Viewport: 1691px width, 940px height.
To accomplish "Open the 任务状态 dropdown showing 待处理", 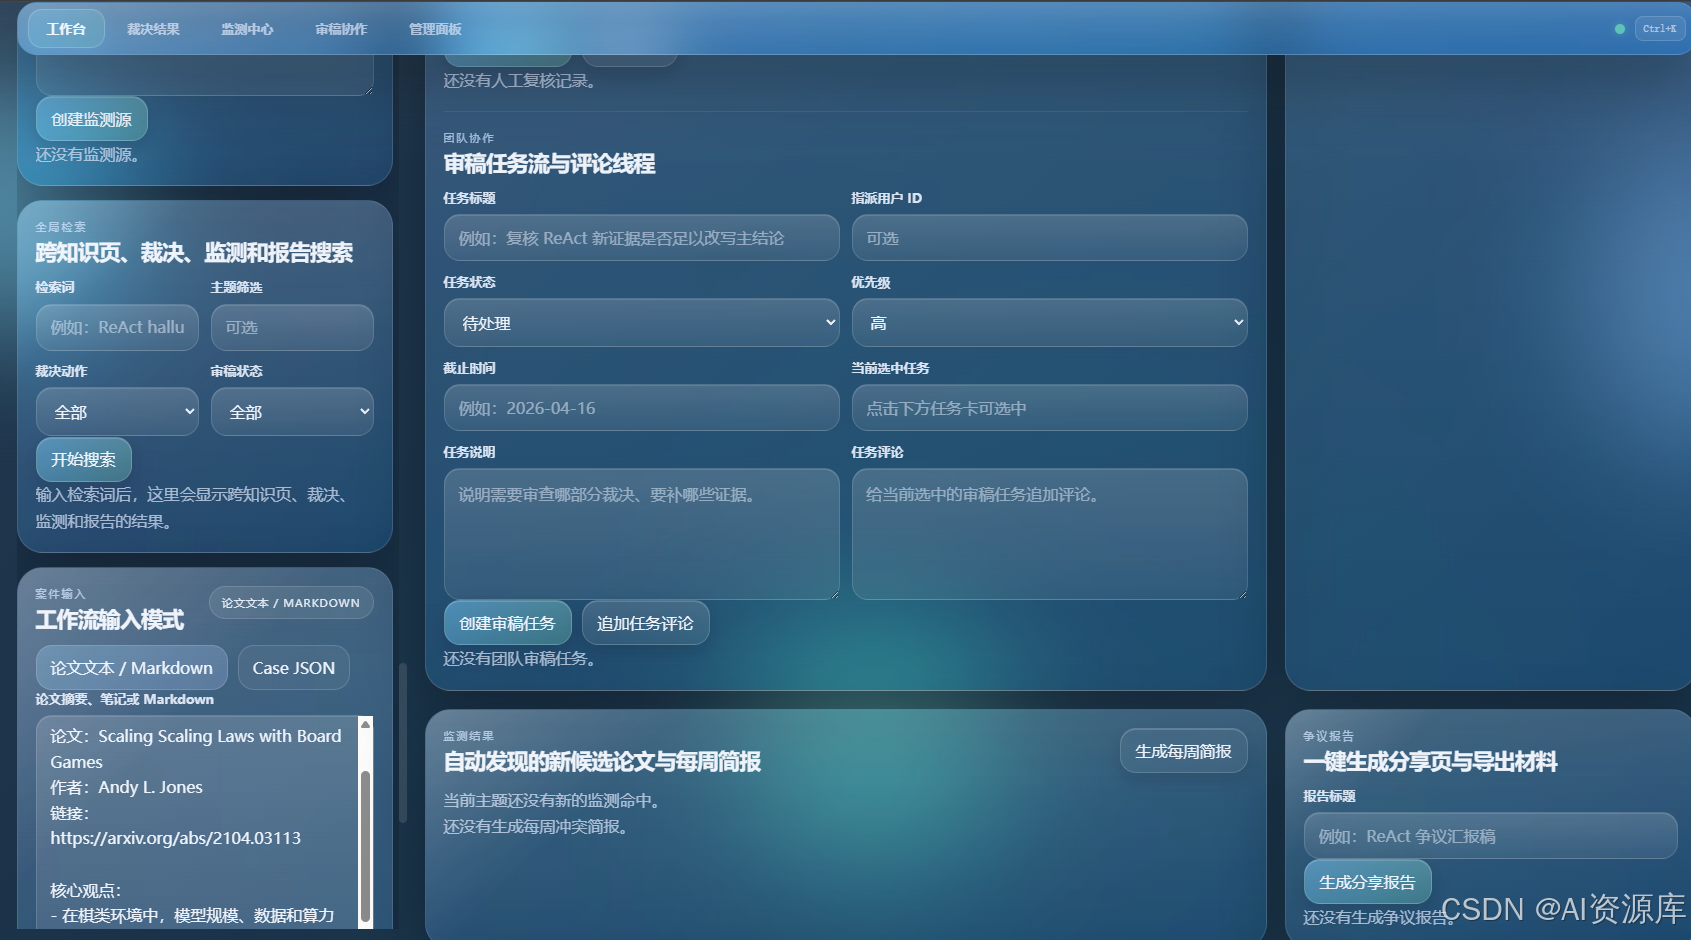I will tap(642, 323).
